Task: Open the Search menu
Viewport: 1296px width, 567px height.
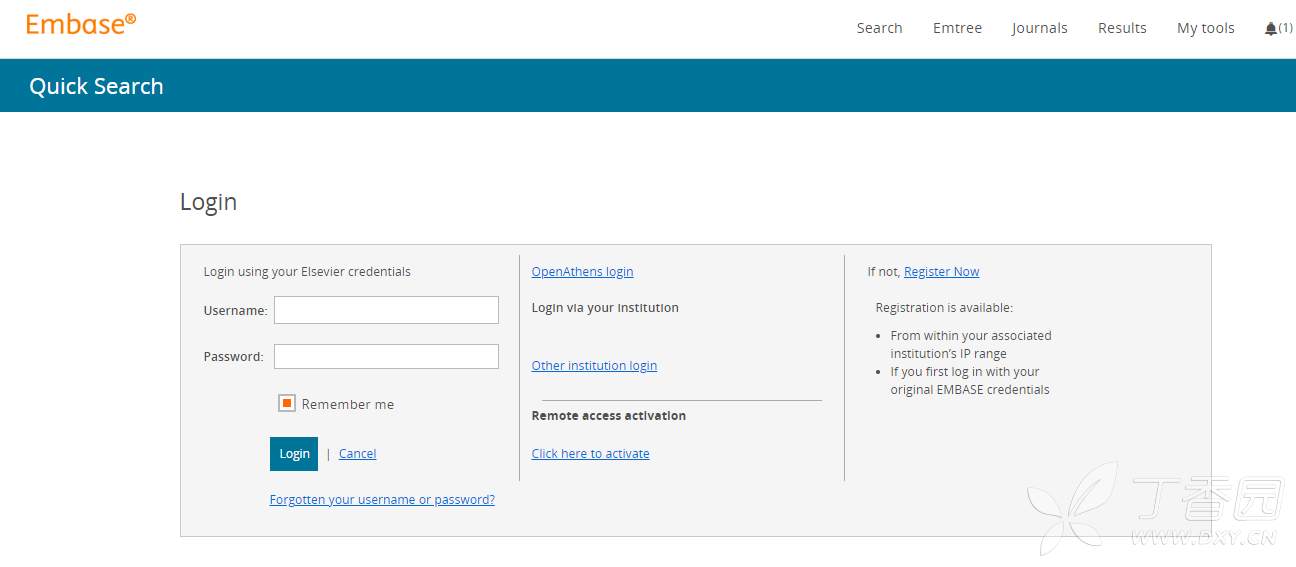Action: 879,28
